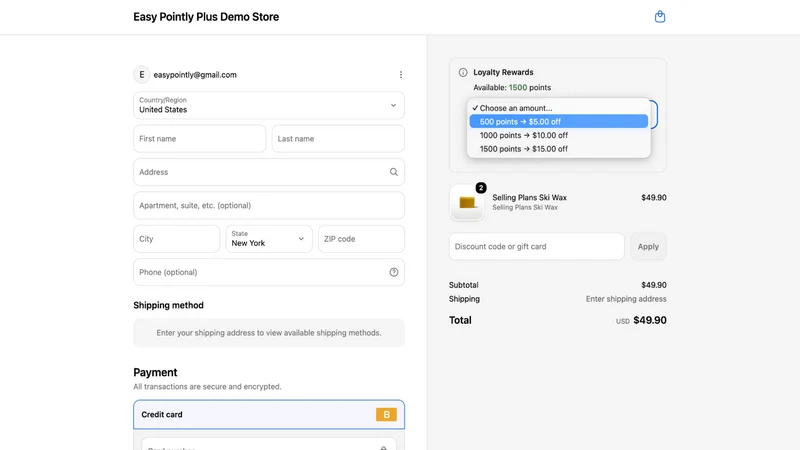The height and width of the screenshot is (450, 800).
Task: Focus the ZIP code input field
Action: (x=361, y=239)
